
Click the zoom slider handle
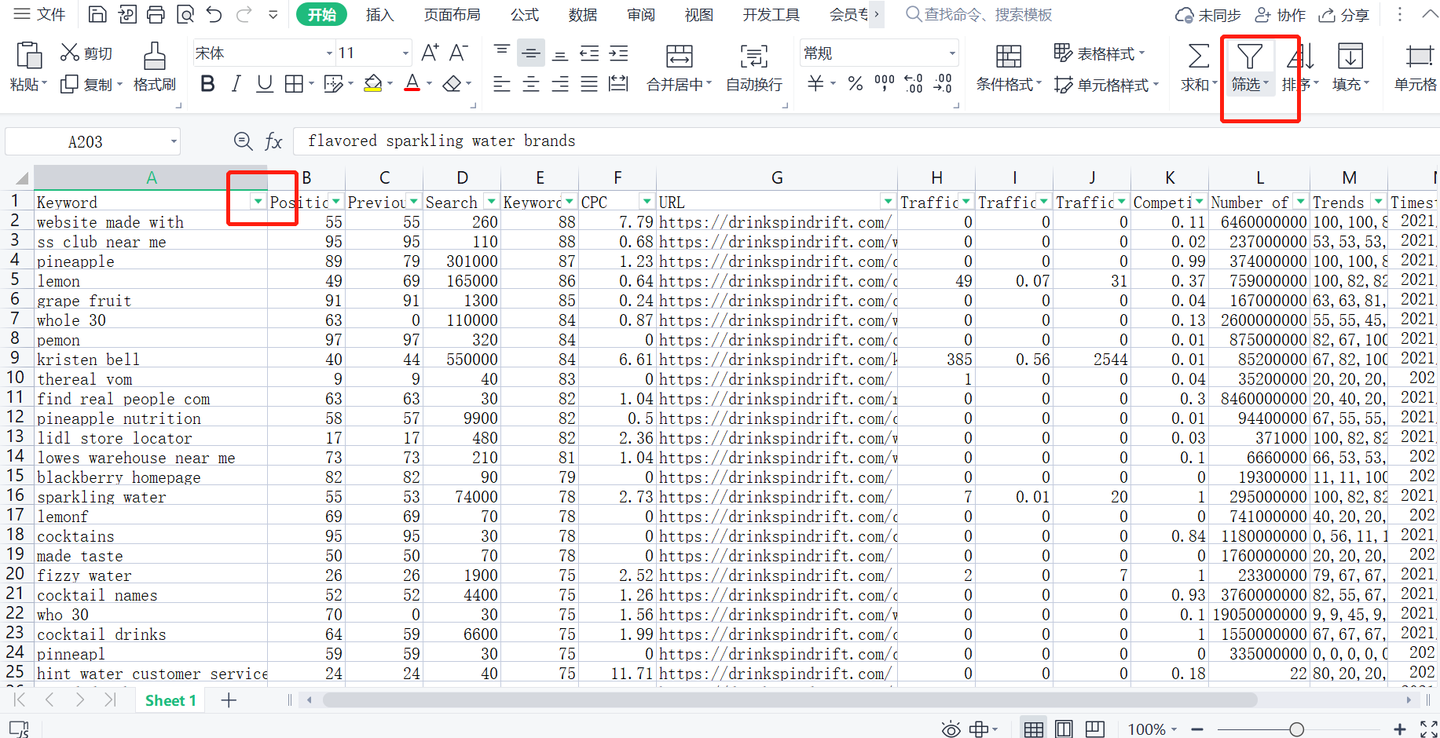click(1297, 729)
